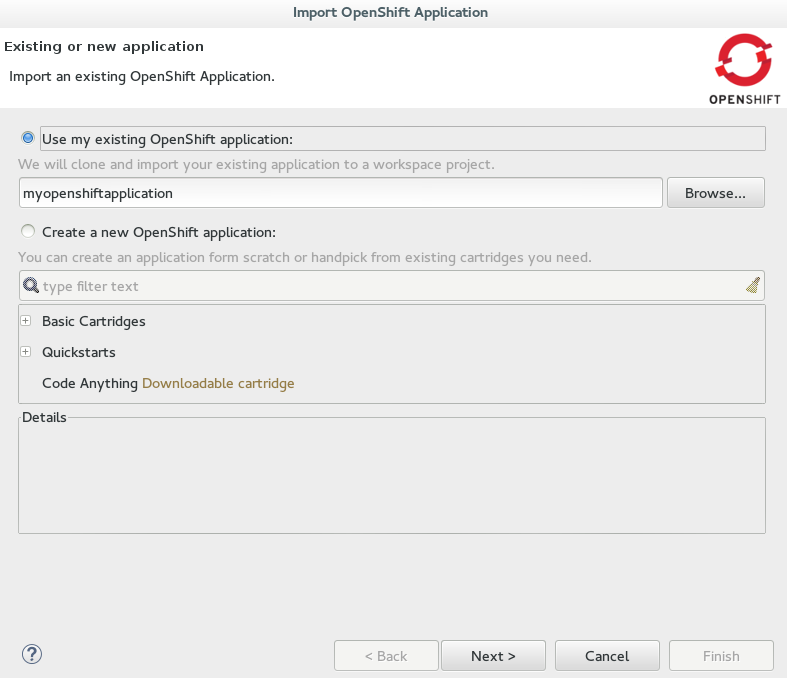The image size is (787, 678).
Task: Click the OpenShift logo in the header
Action: (x=744, y=69)
